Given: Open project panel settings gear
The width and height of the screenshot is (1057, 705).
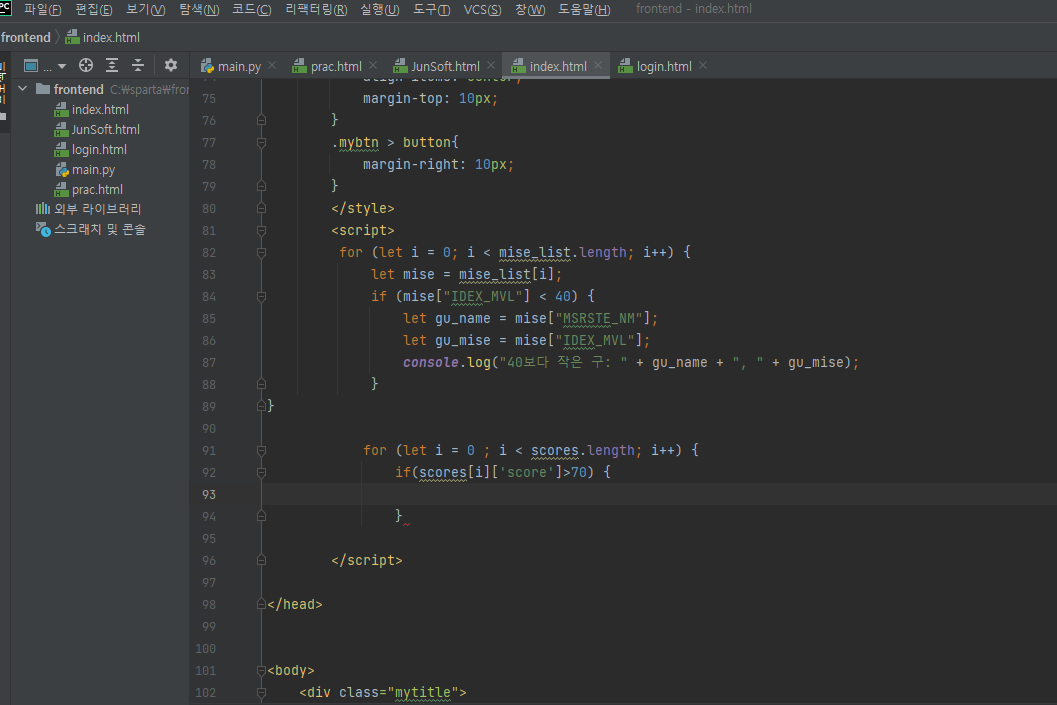Looking at the screenshot, I should tap(171, 65).
